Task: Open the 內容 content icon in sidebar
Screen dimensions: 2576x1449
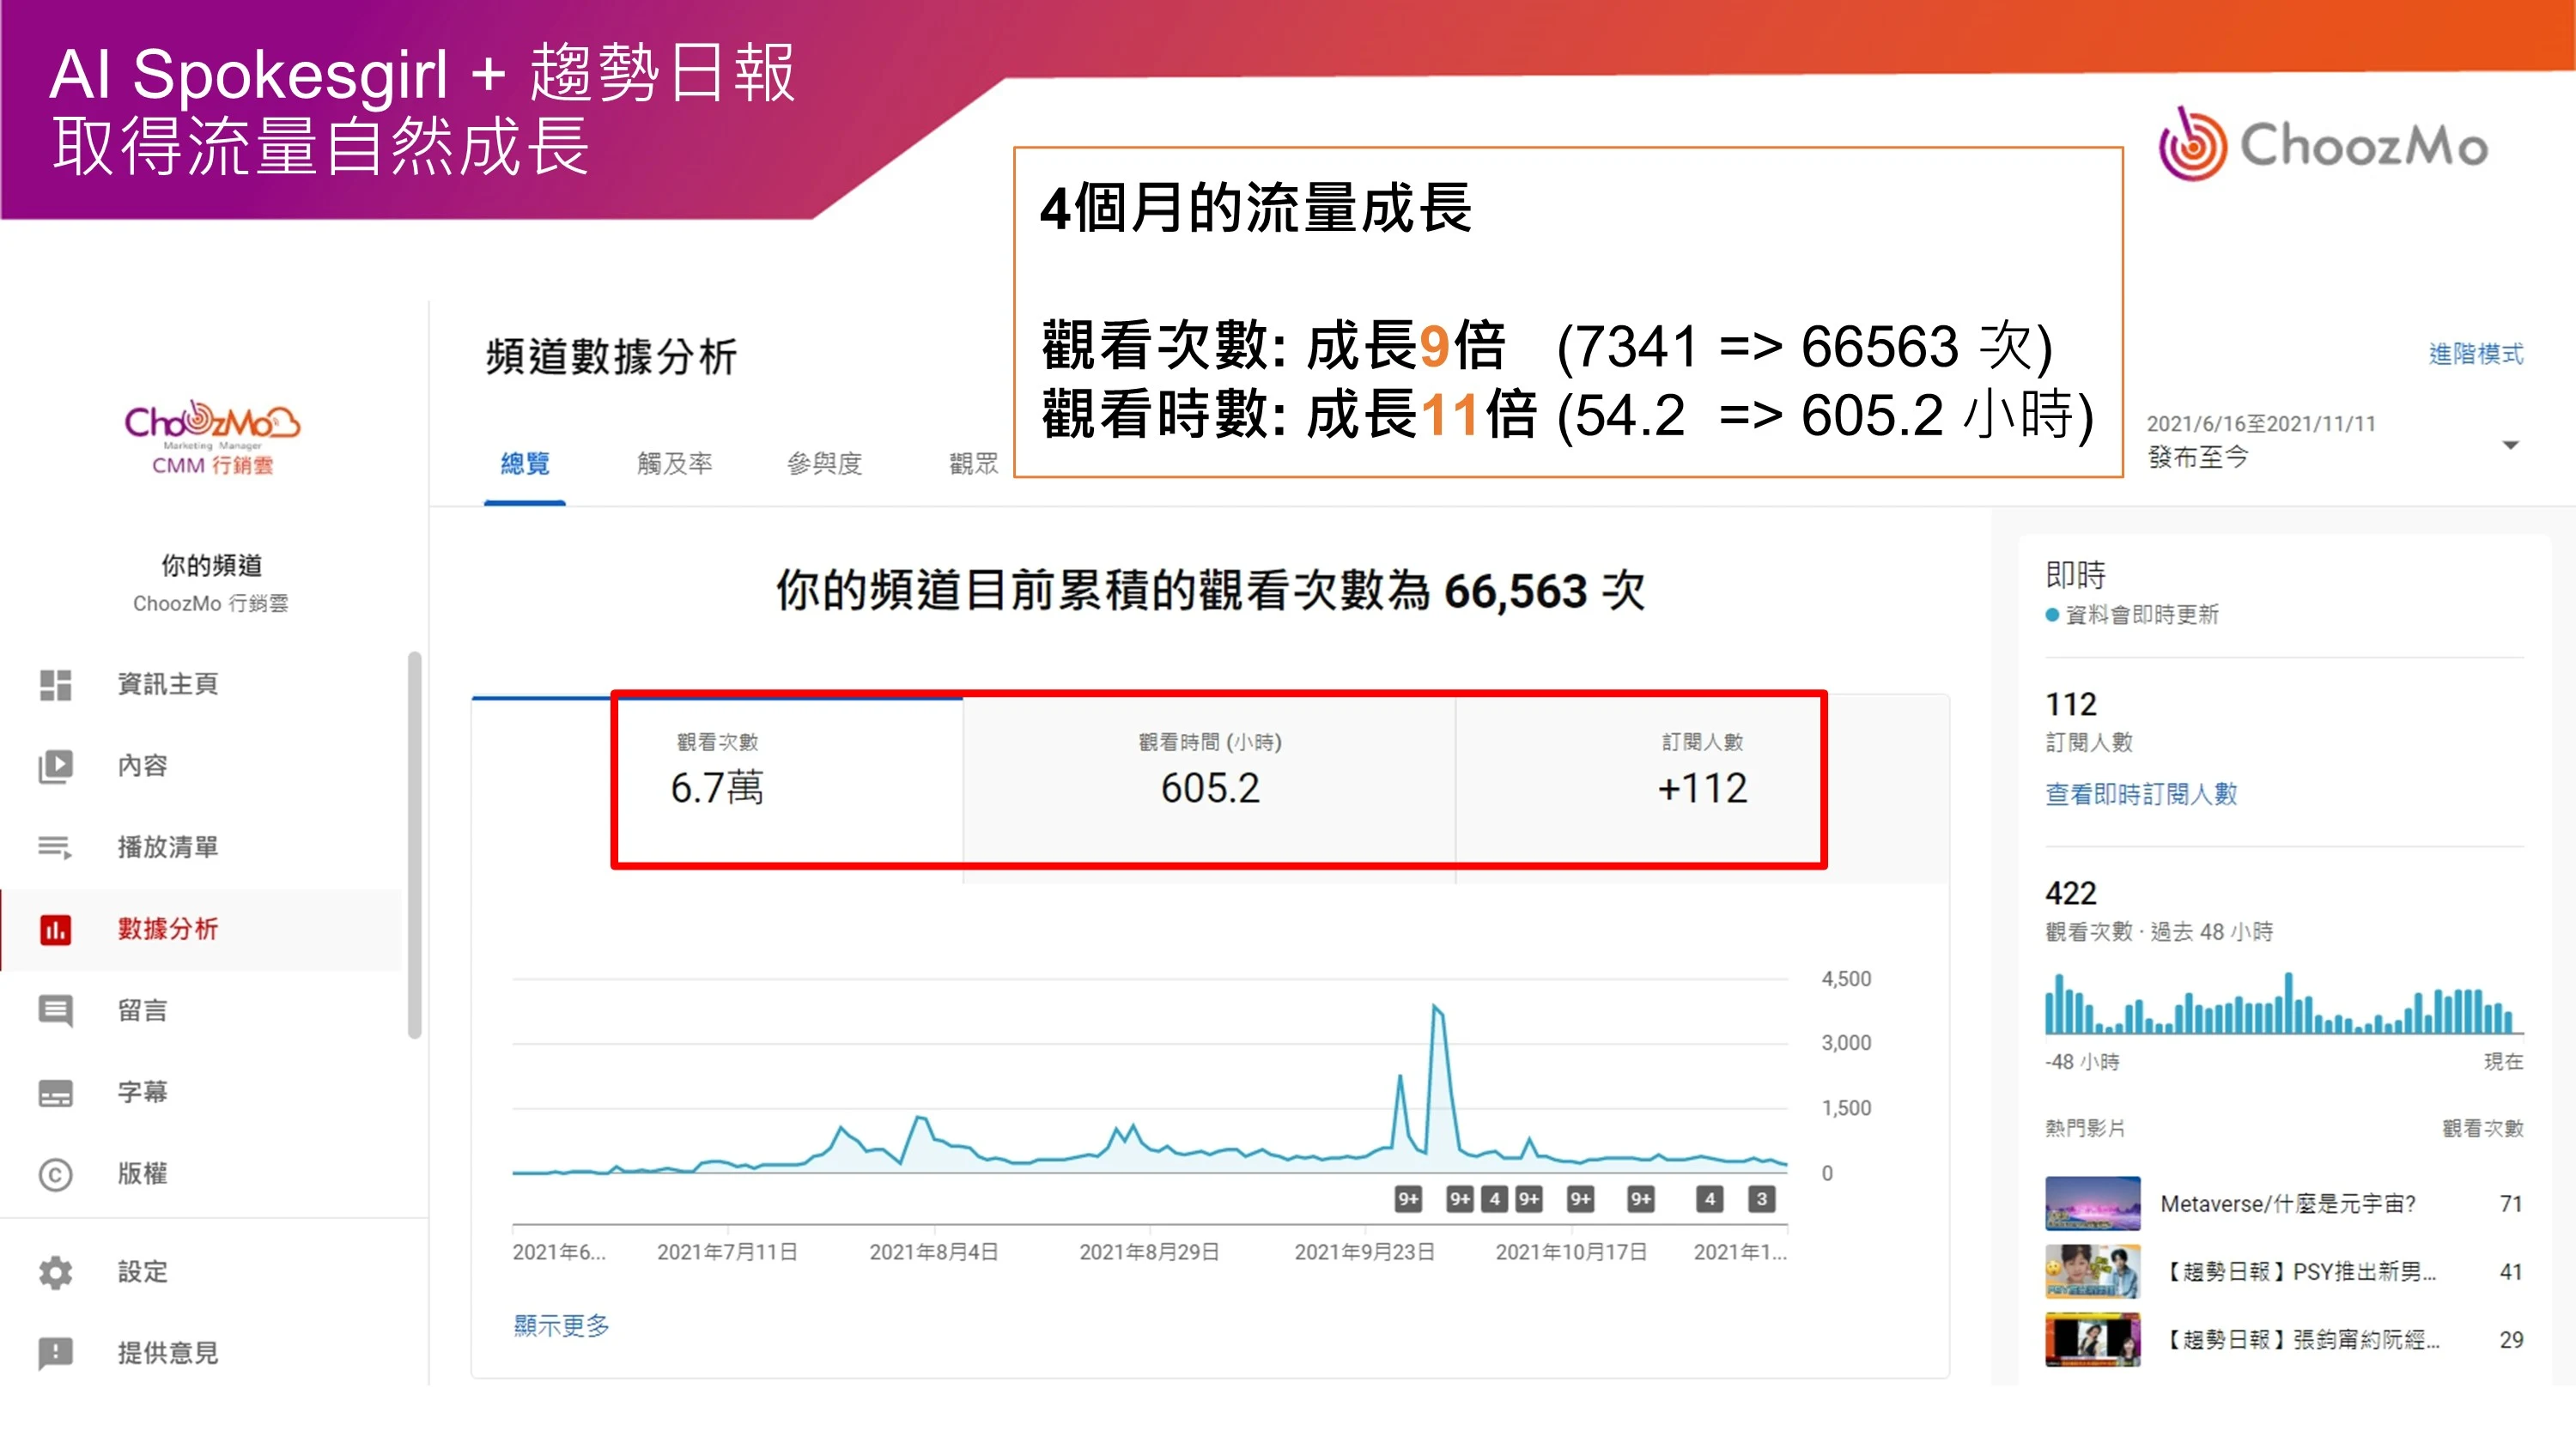Action: coord(55,766)
